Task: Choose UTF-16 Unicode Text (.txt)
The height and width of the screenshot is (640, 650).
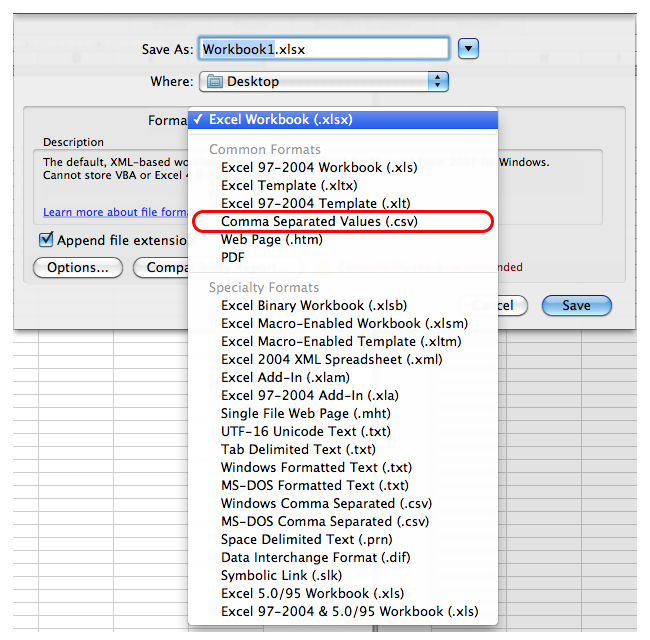Action: click(x=343, y=432)
